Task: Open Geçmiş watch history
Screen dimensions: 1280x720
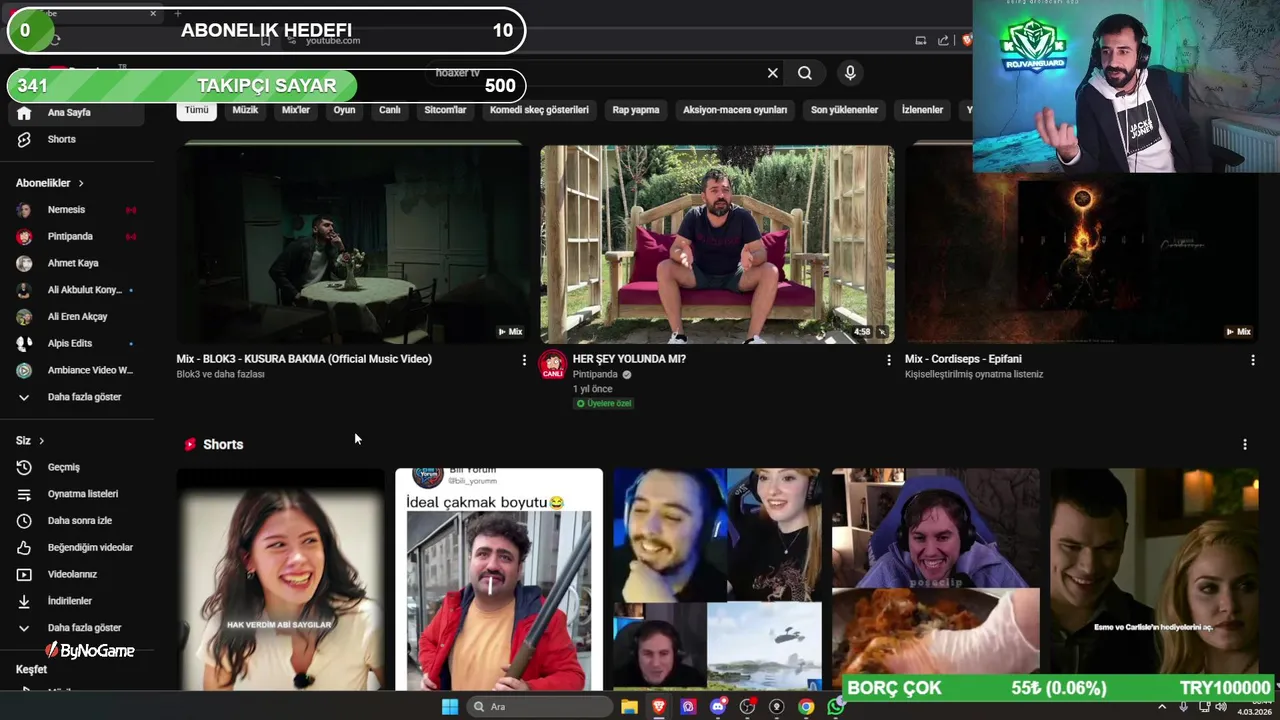Action: (77, 467)
